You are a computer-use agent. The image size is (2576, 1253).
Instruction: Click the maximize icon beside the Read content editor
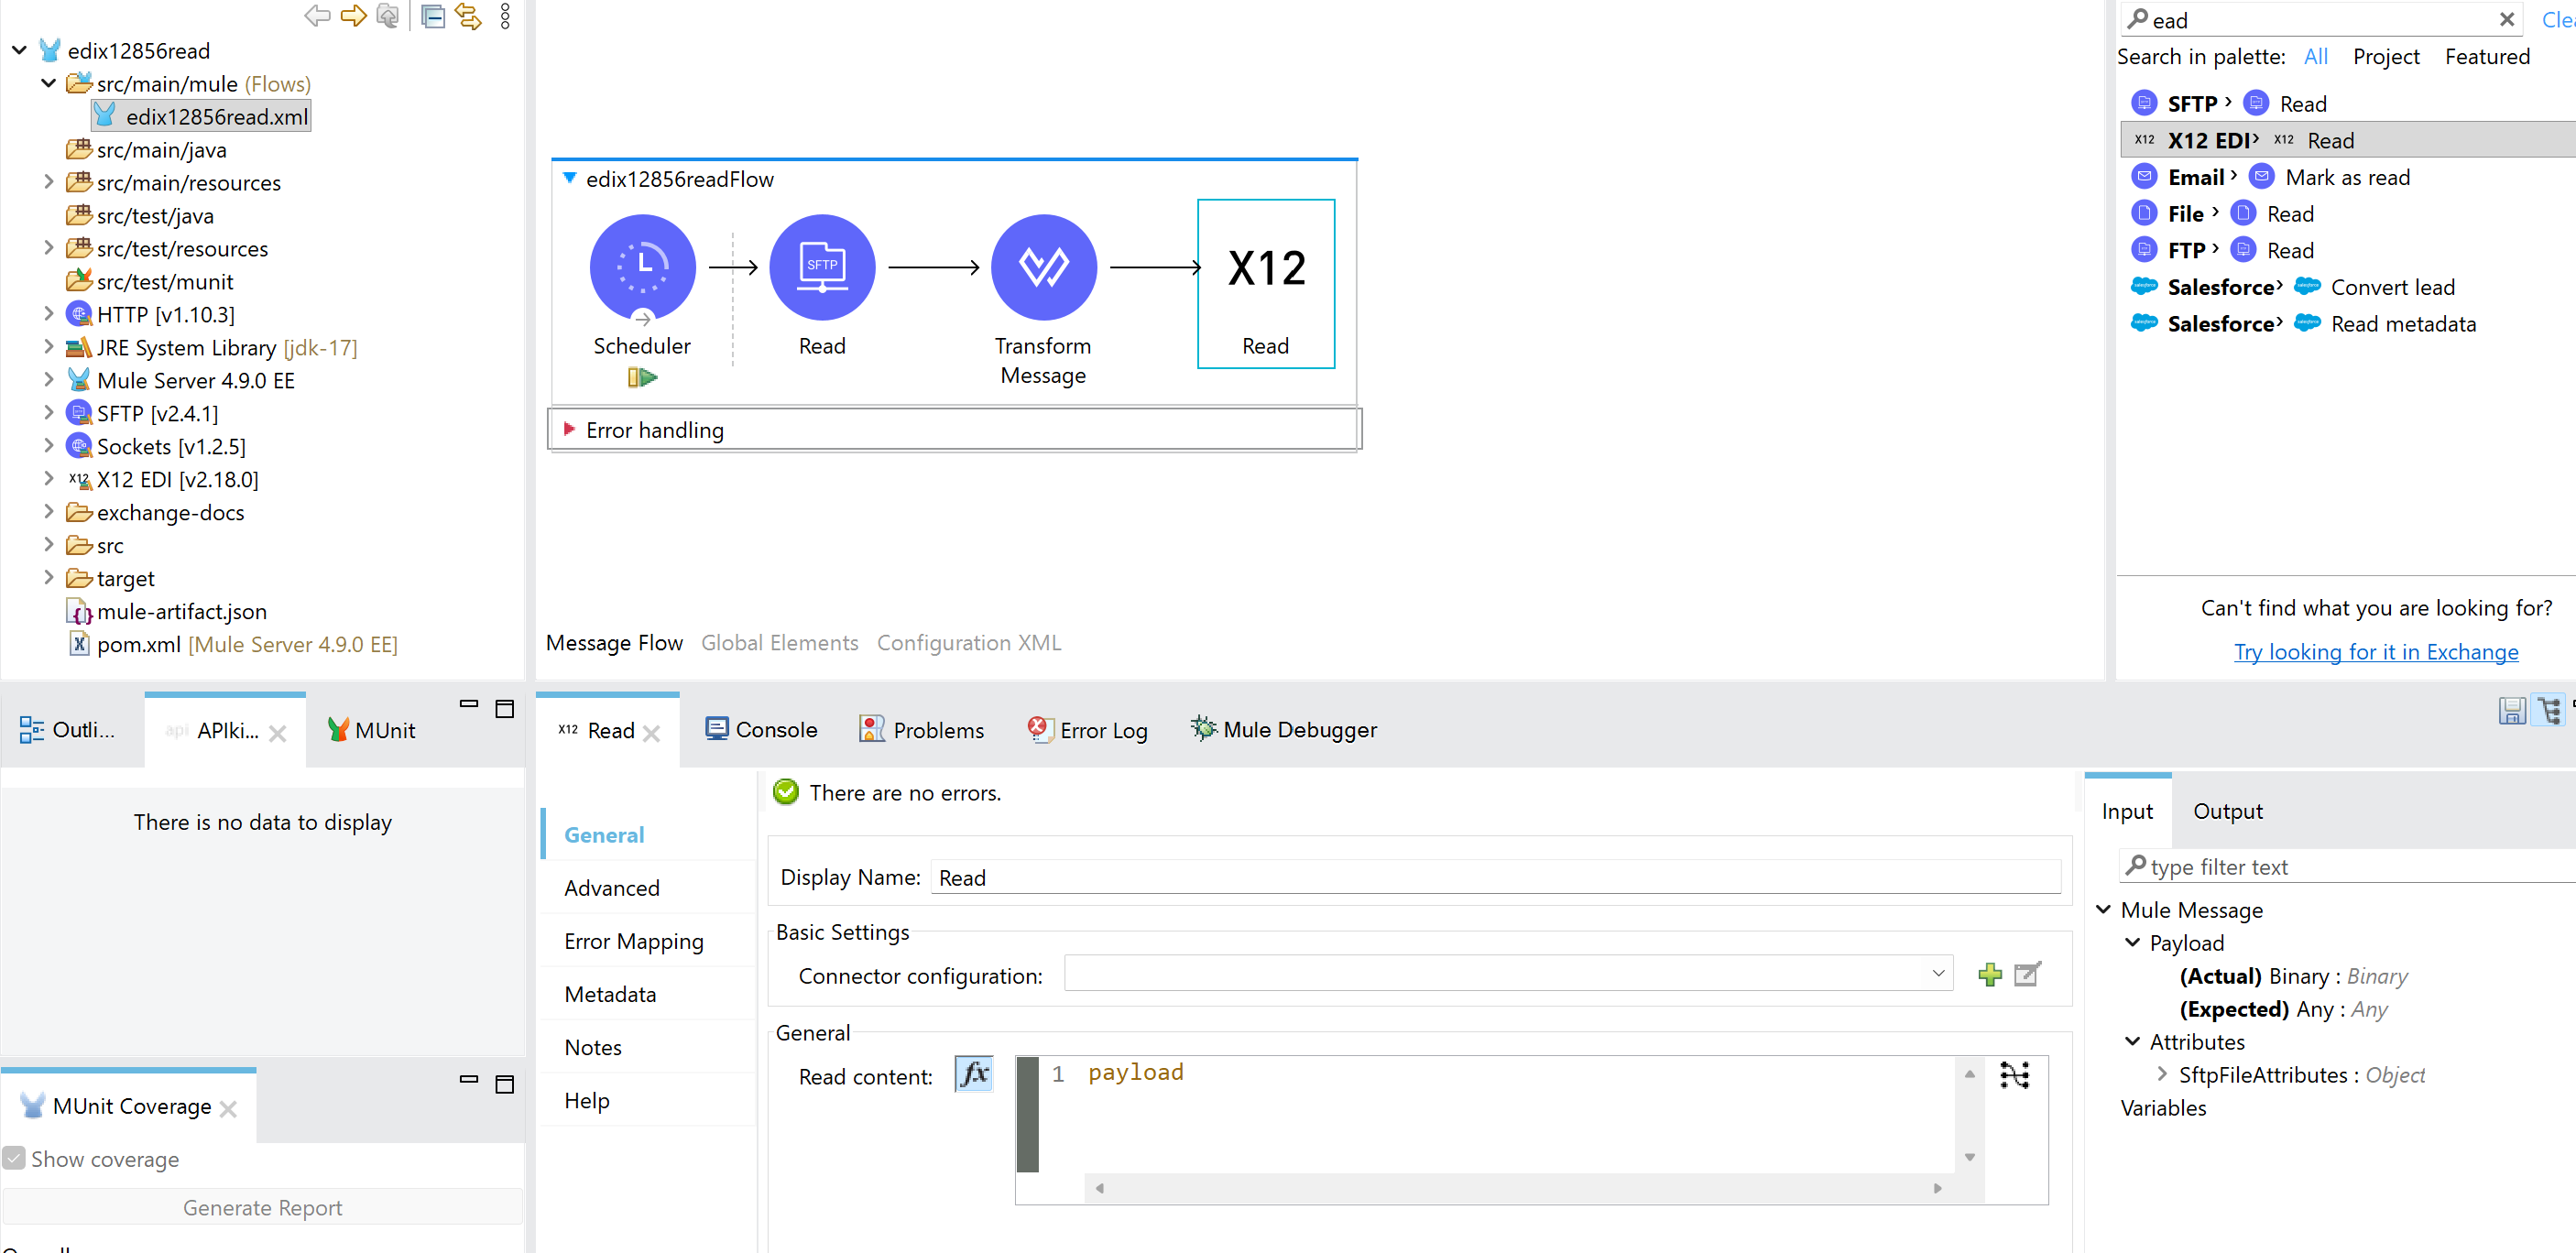[2014, 1075]
